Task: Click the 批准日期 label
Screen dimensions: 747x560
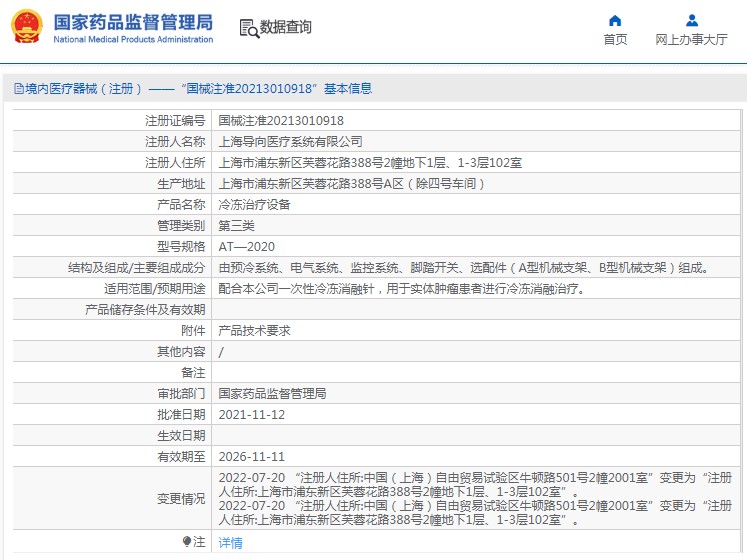Action: (x=181, y=414)
